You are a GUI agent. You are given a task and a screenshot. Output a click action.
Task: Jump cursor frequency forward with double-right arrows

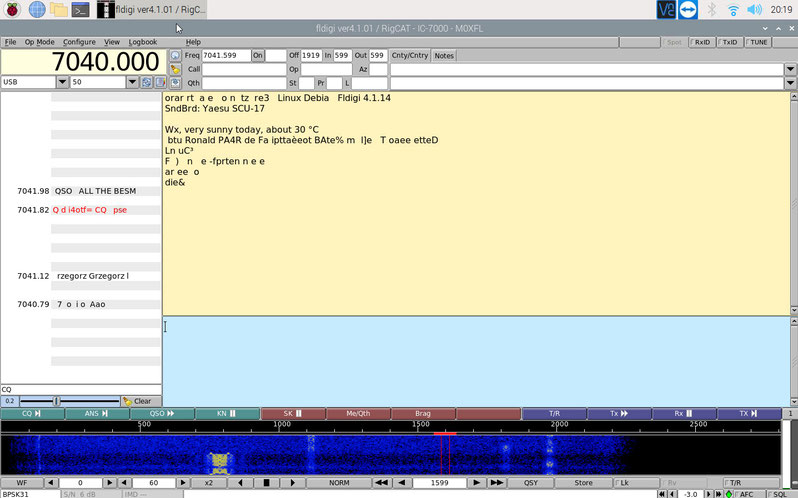497,483
